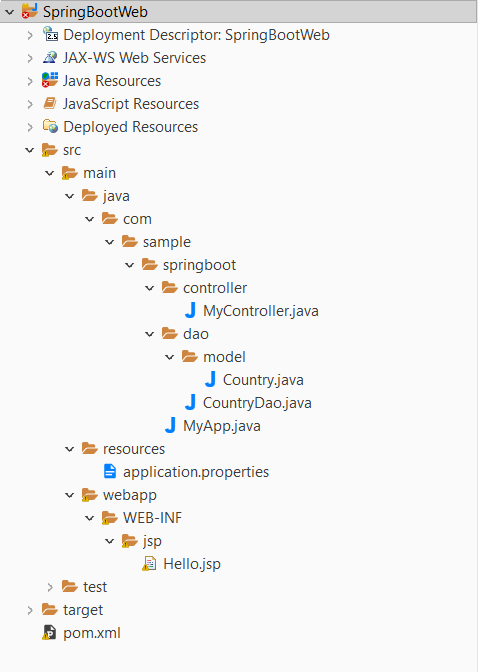
Task: Select the resources folder label
Action: [x=134, y=449]
